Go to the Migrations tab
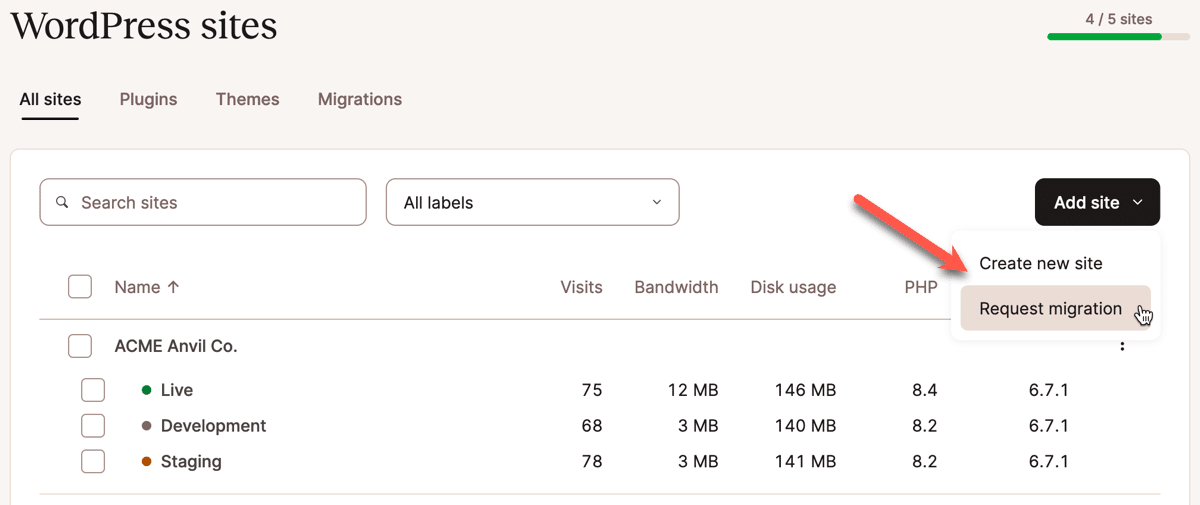The width and height of the screenshot is (1200, 505). pos(360,100)
